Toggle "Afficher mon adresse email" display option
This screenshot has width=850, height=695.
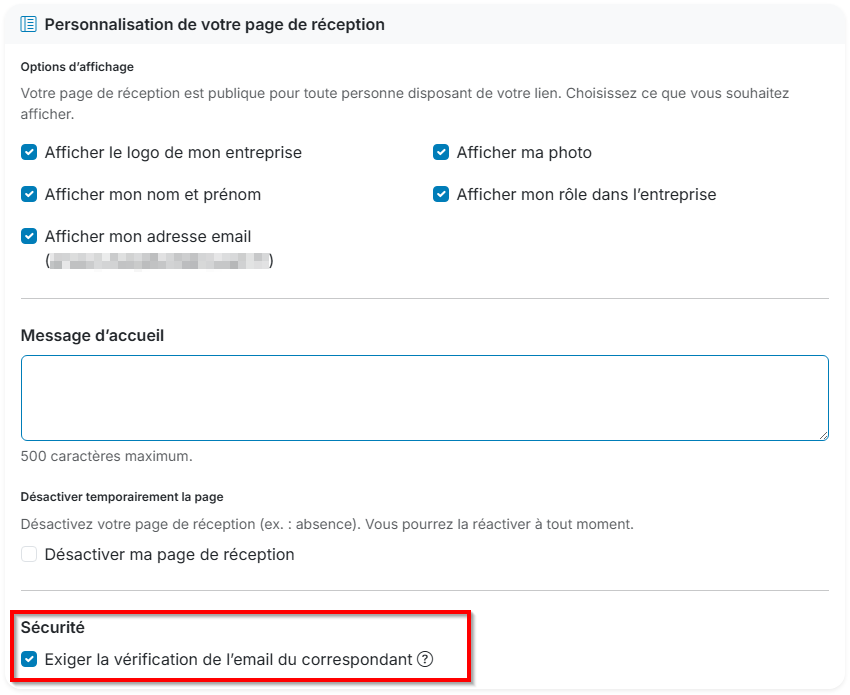(x=29, y=236)
